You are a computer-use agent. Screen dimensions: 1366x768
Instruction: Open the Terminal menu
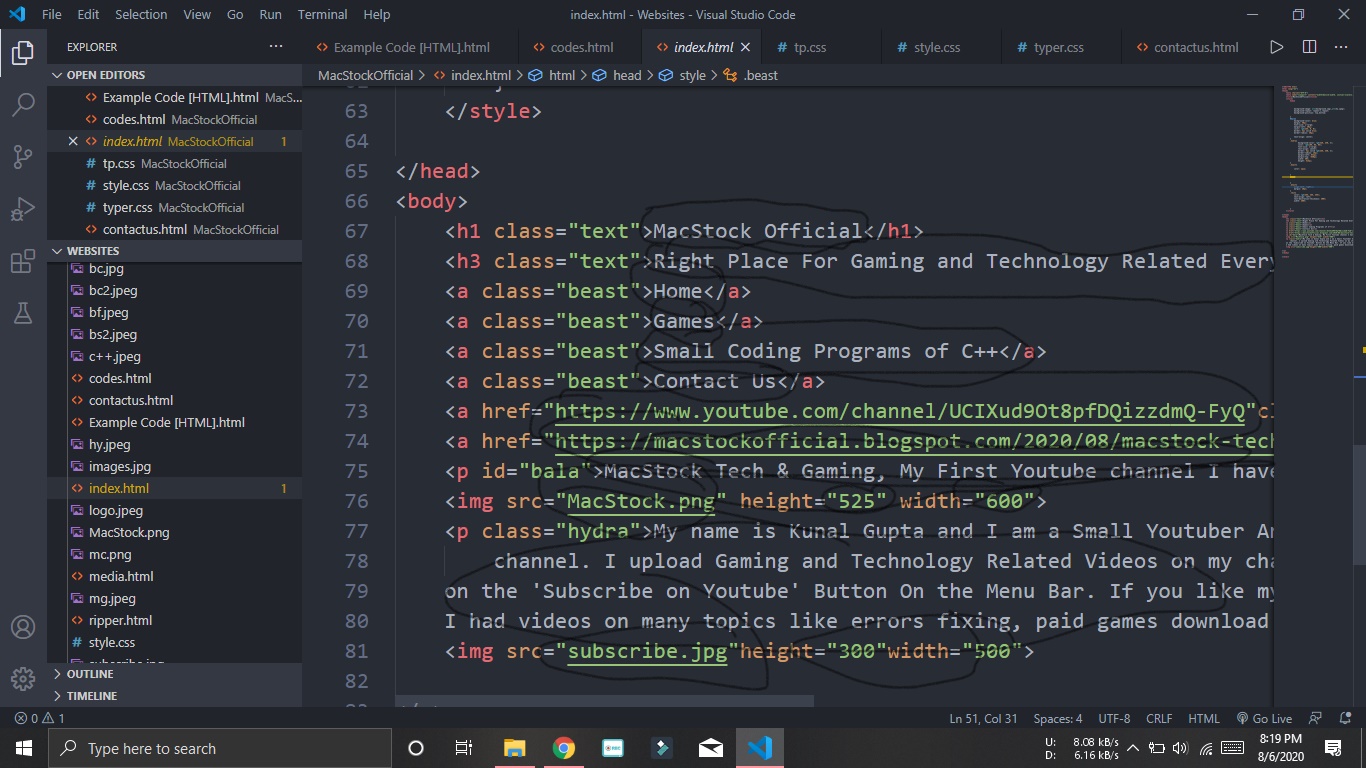tap(322, 15)
